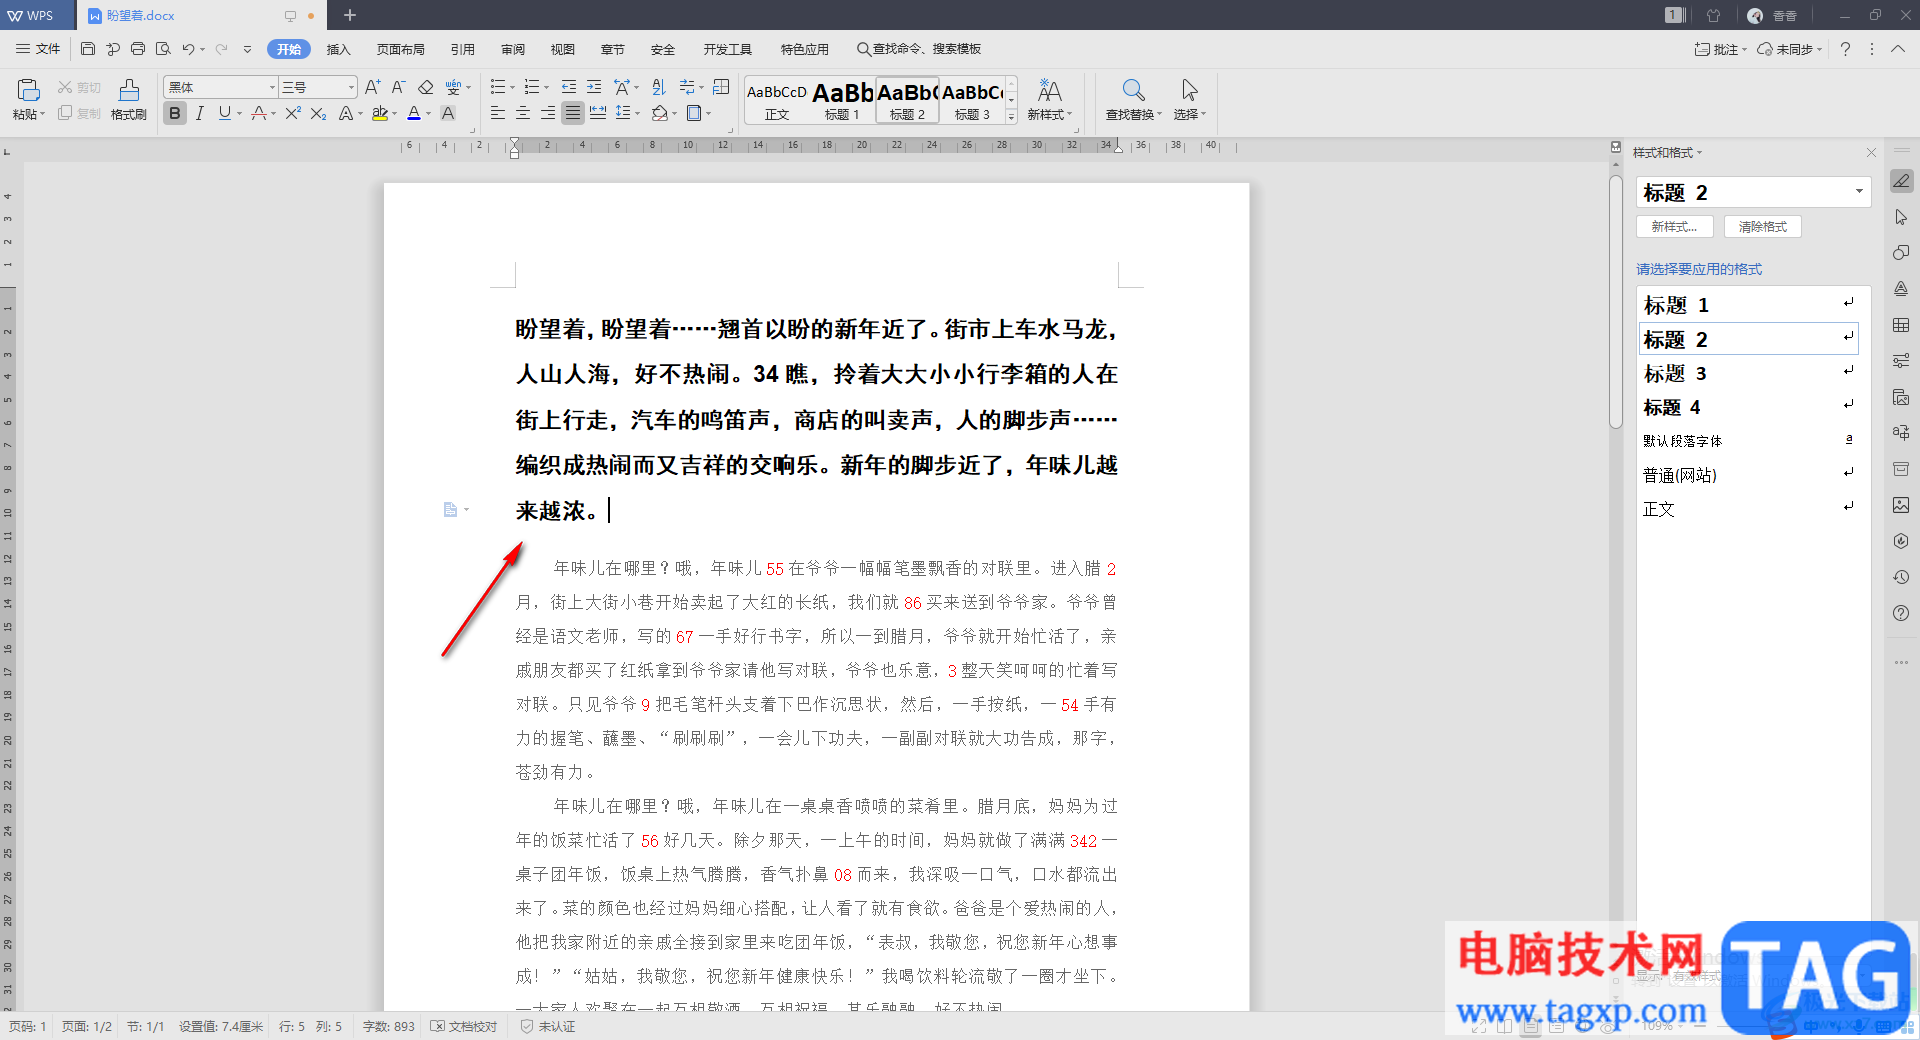
Task: Click the decrease indent icon
Action: pyautogui.click(x=569, y=88)
